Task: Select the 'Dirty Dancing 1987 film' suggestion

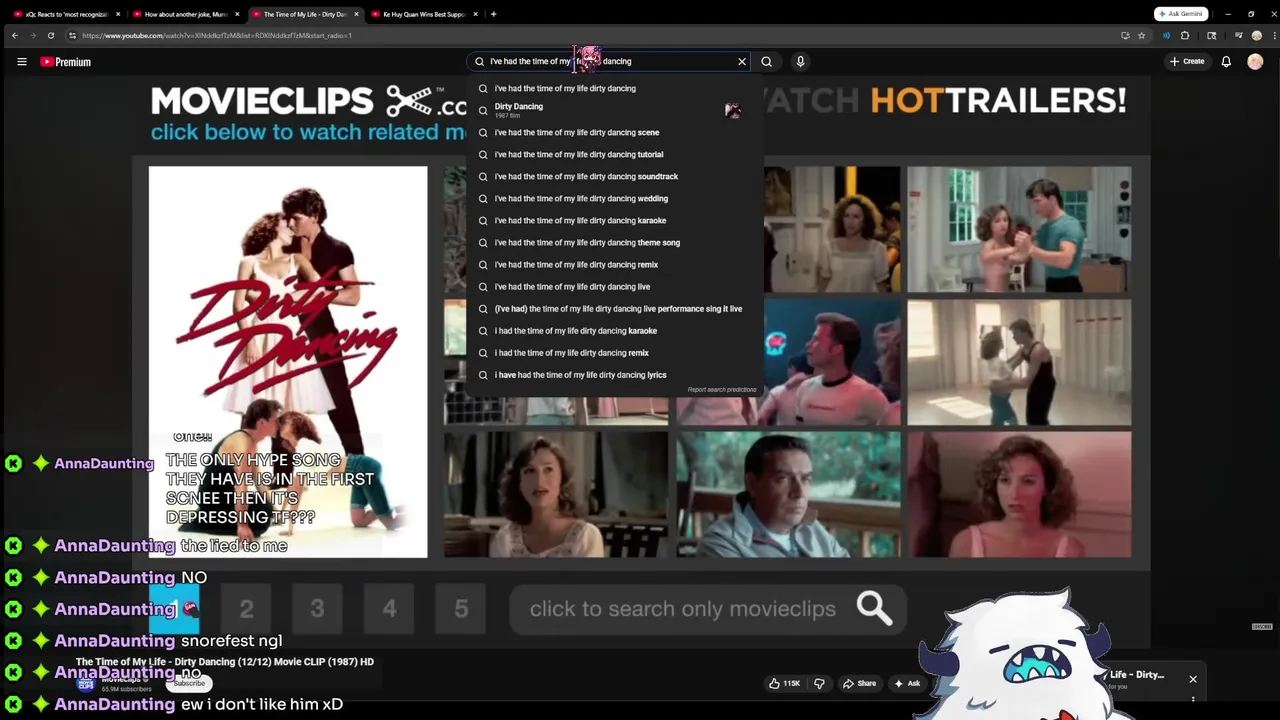Action: point(614,110)
